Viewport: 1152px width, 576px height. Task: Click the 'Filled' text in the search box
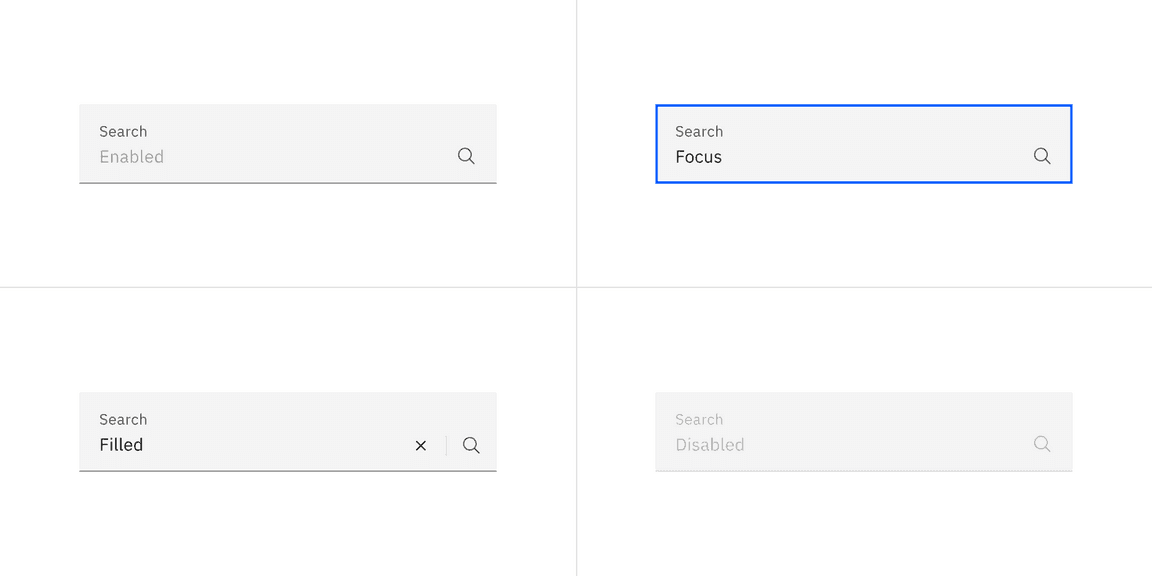pyautogui.click(x=121, y=445)
